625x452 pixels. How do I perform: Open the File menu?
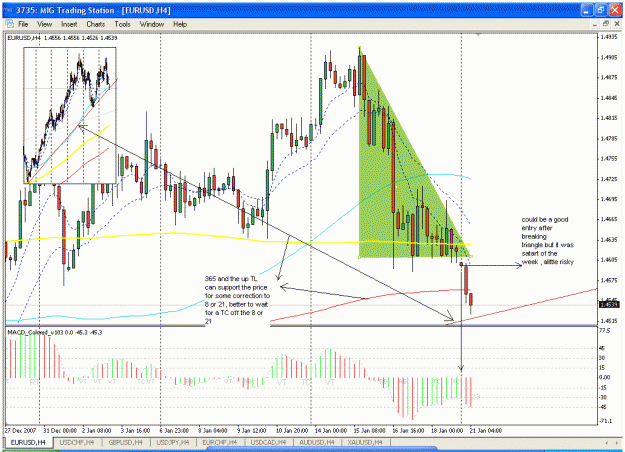click(x=23, y=24)
